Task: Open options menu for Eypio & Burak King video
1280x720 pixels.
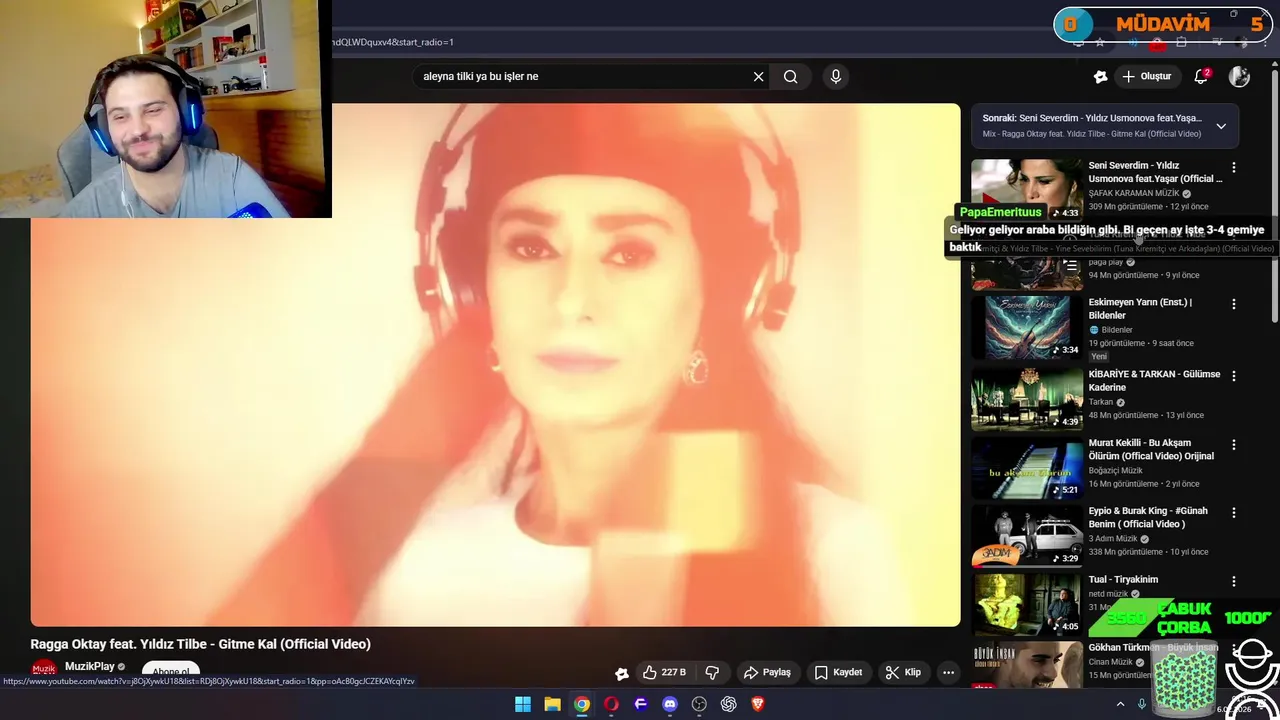Action: (x=1233, y=512)
